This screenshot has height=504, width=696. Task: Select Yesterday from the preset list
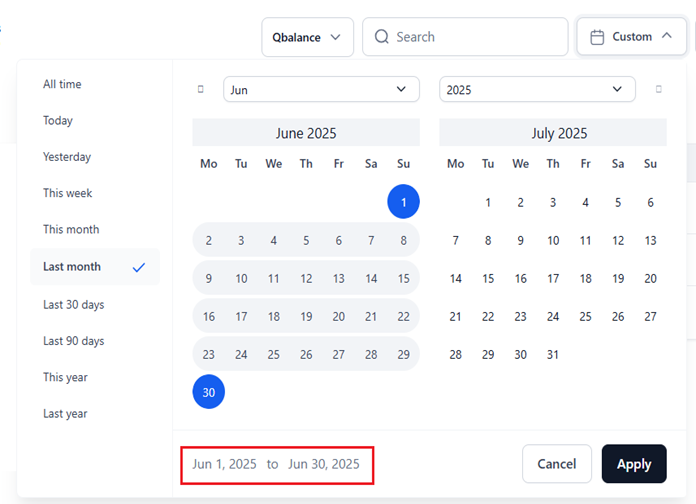pyautogui.click(x=67, y=157)
